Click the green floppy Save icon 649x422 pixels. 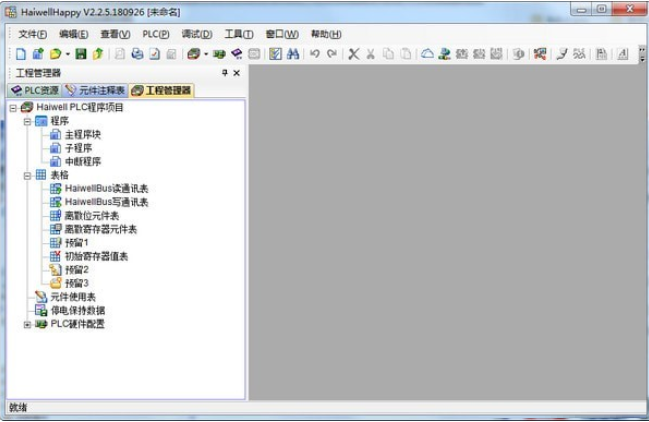[x=81, y=54]
